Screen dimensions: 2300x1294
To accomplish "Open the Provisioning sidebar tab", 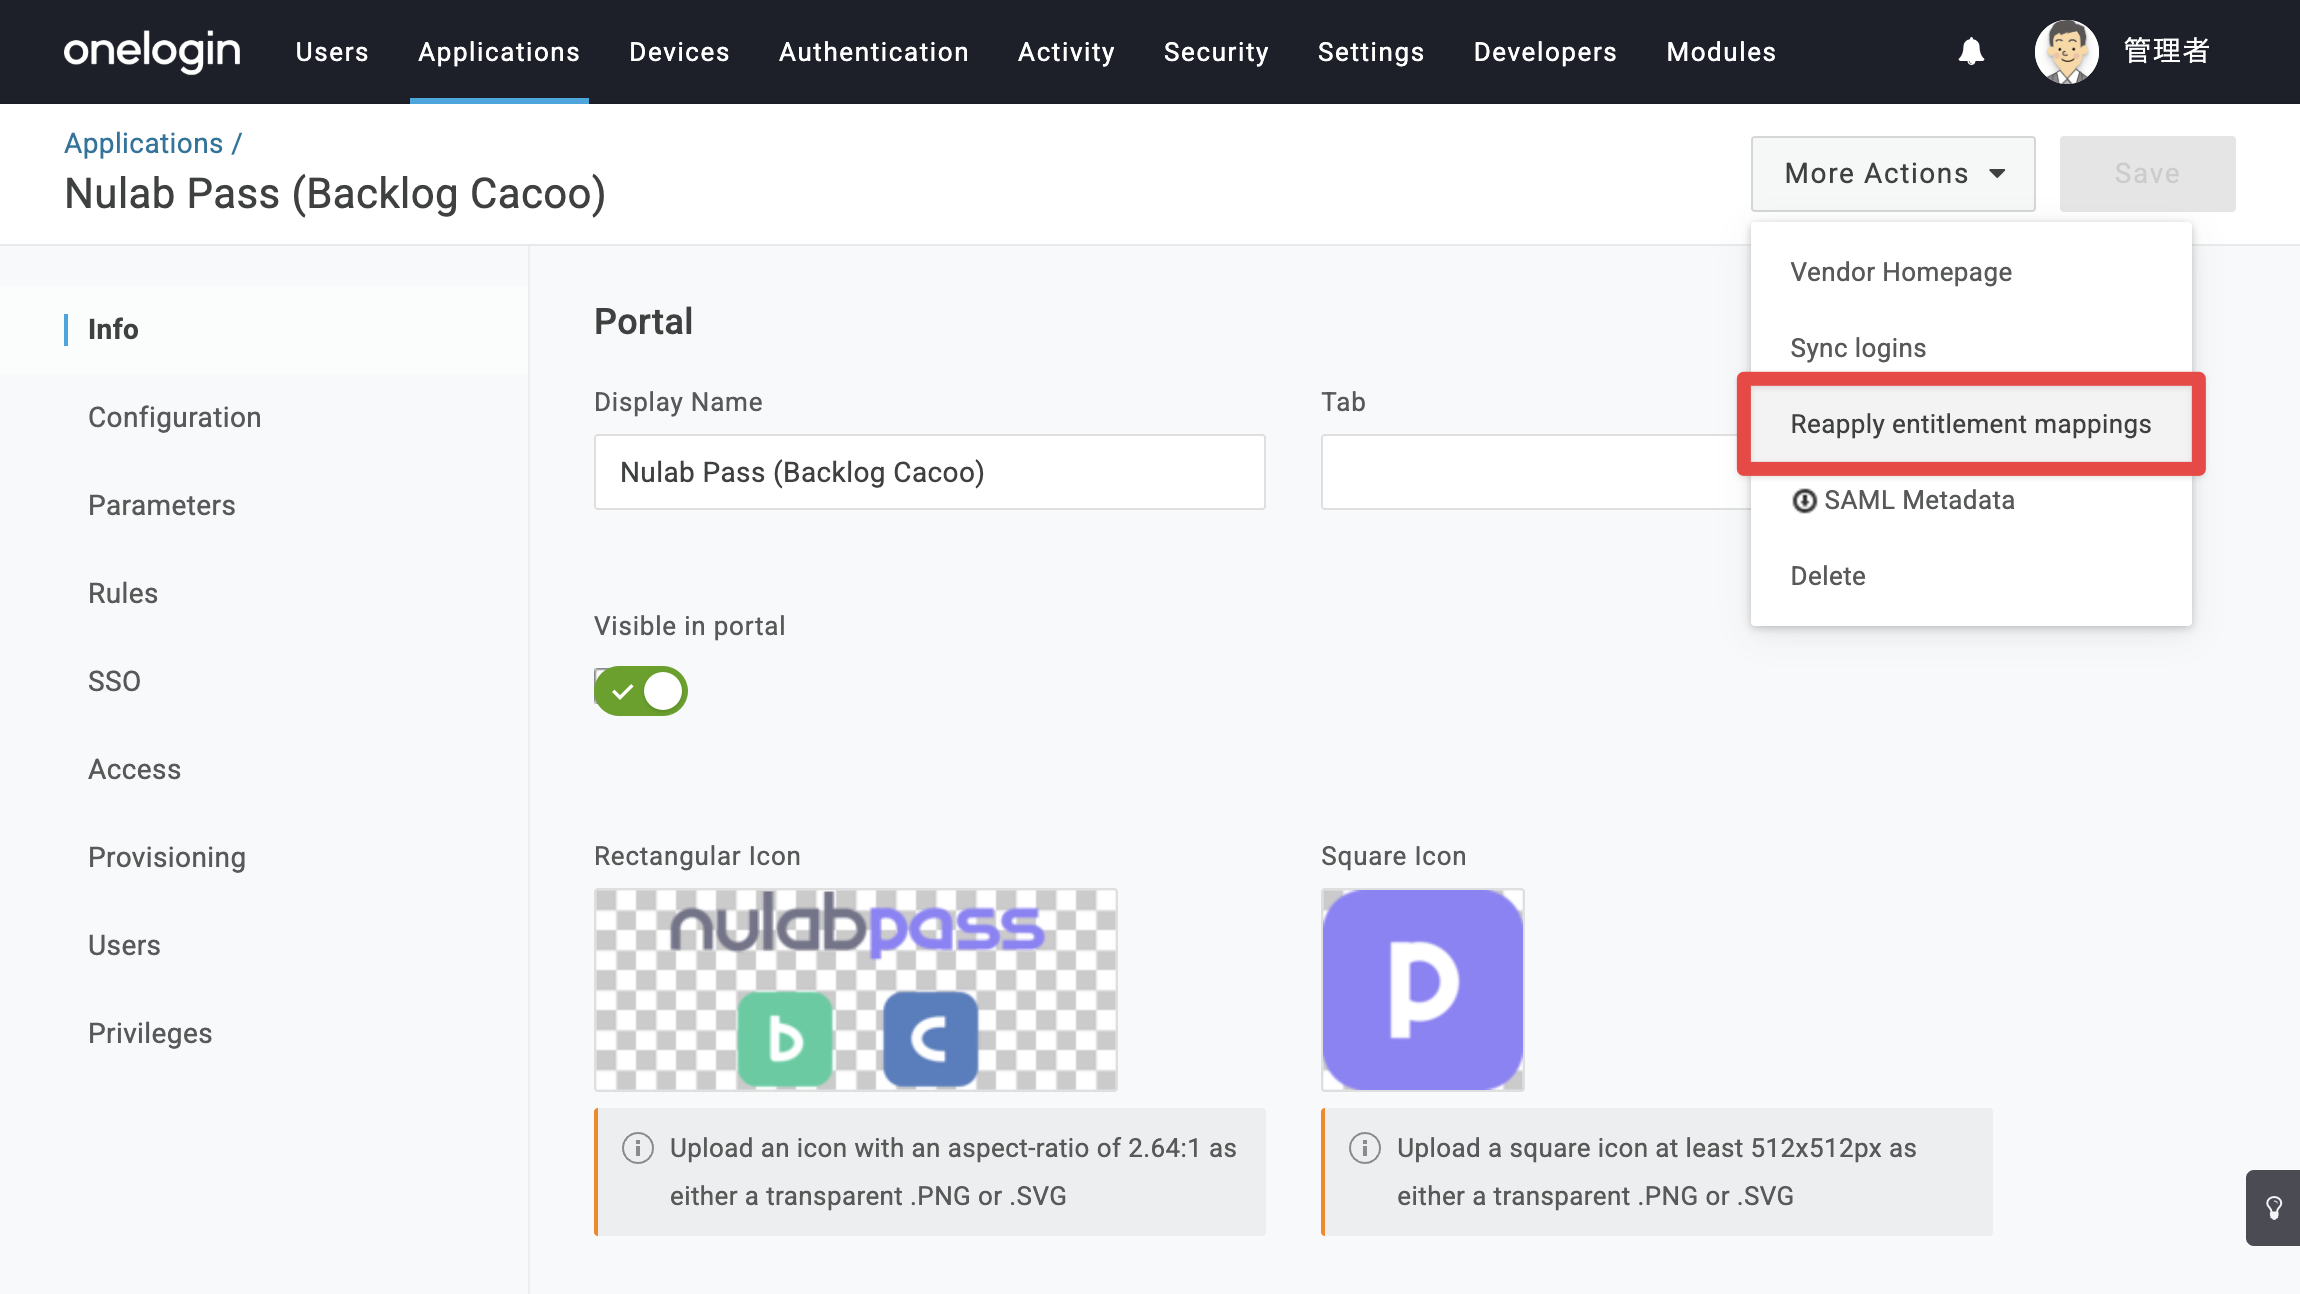I will pyautogui.click(x=264, y=857).
